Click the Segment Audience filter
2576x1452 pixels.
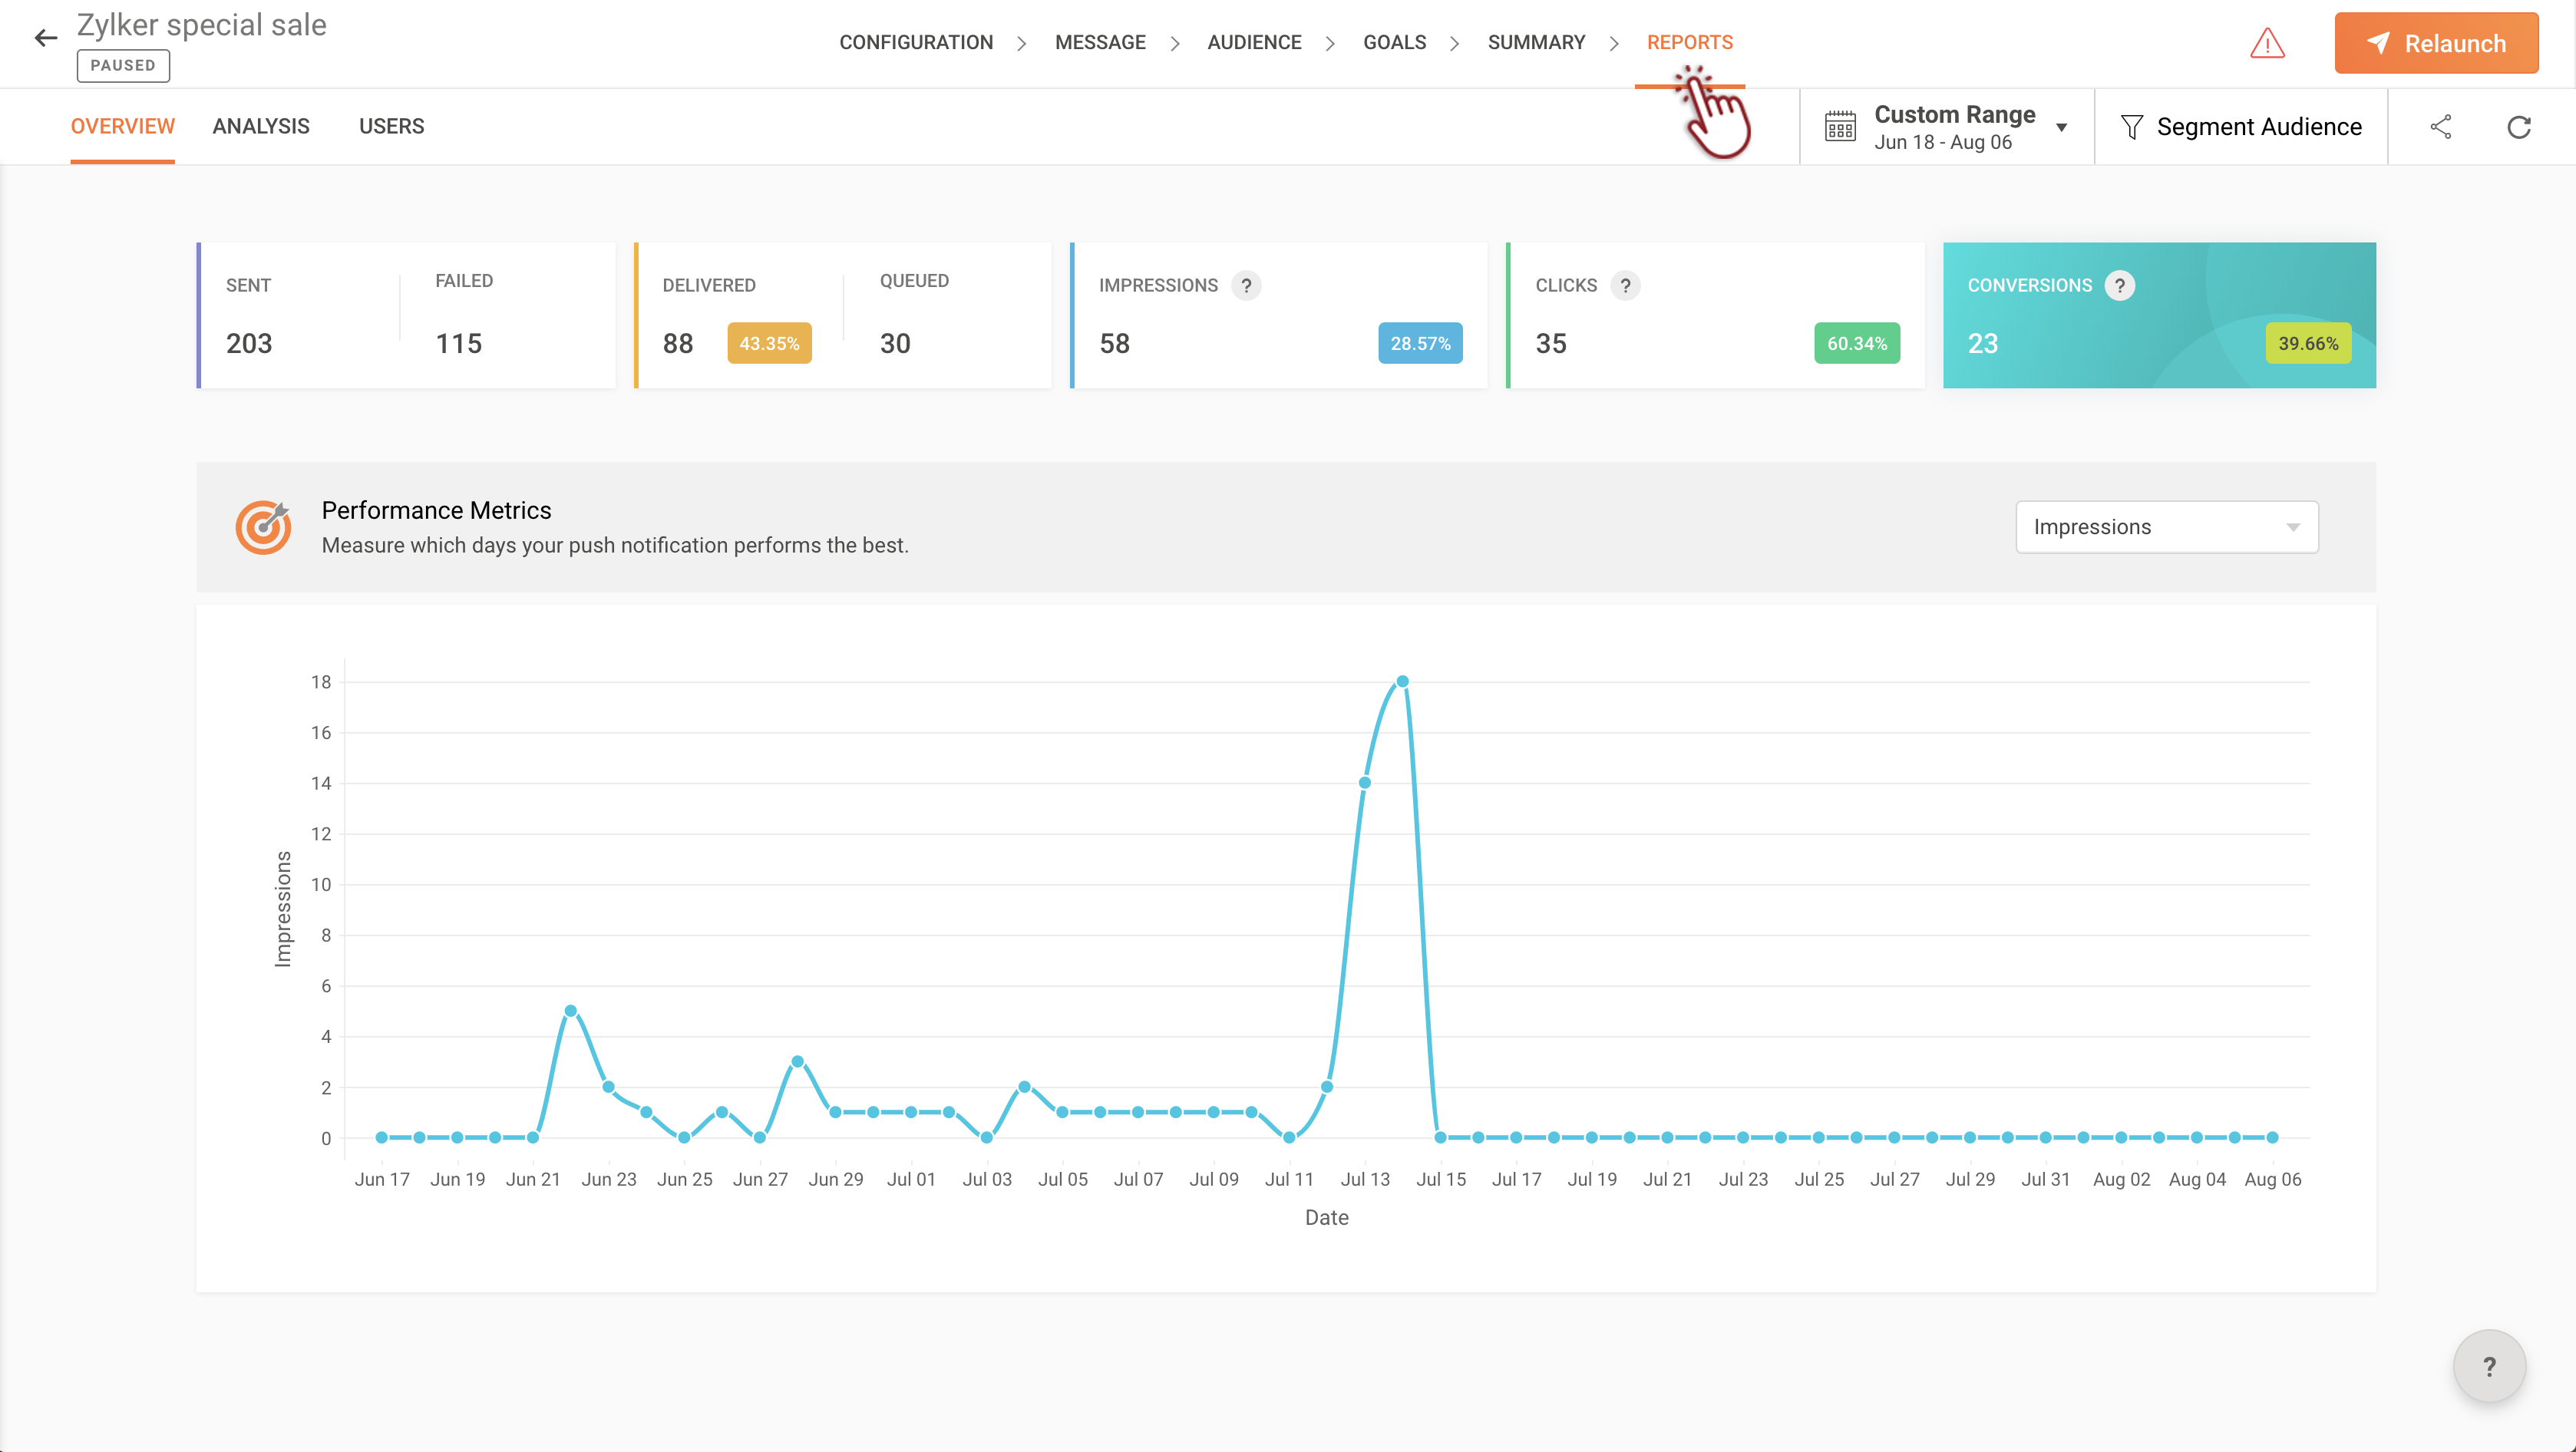(2241, 127)
